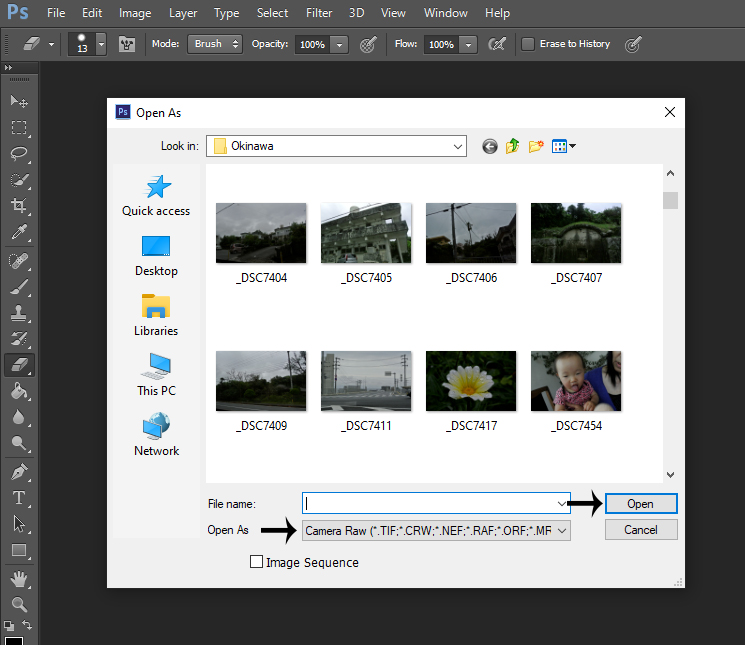Select the Hand tool
The image size is (745, 645).
pos(18,578)
